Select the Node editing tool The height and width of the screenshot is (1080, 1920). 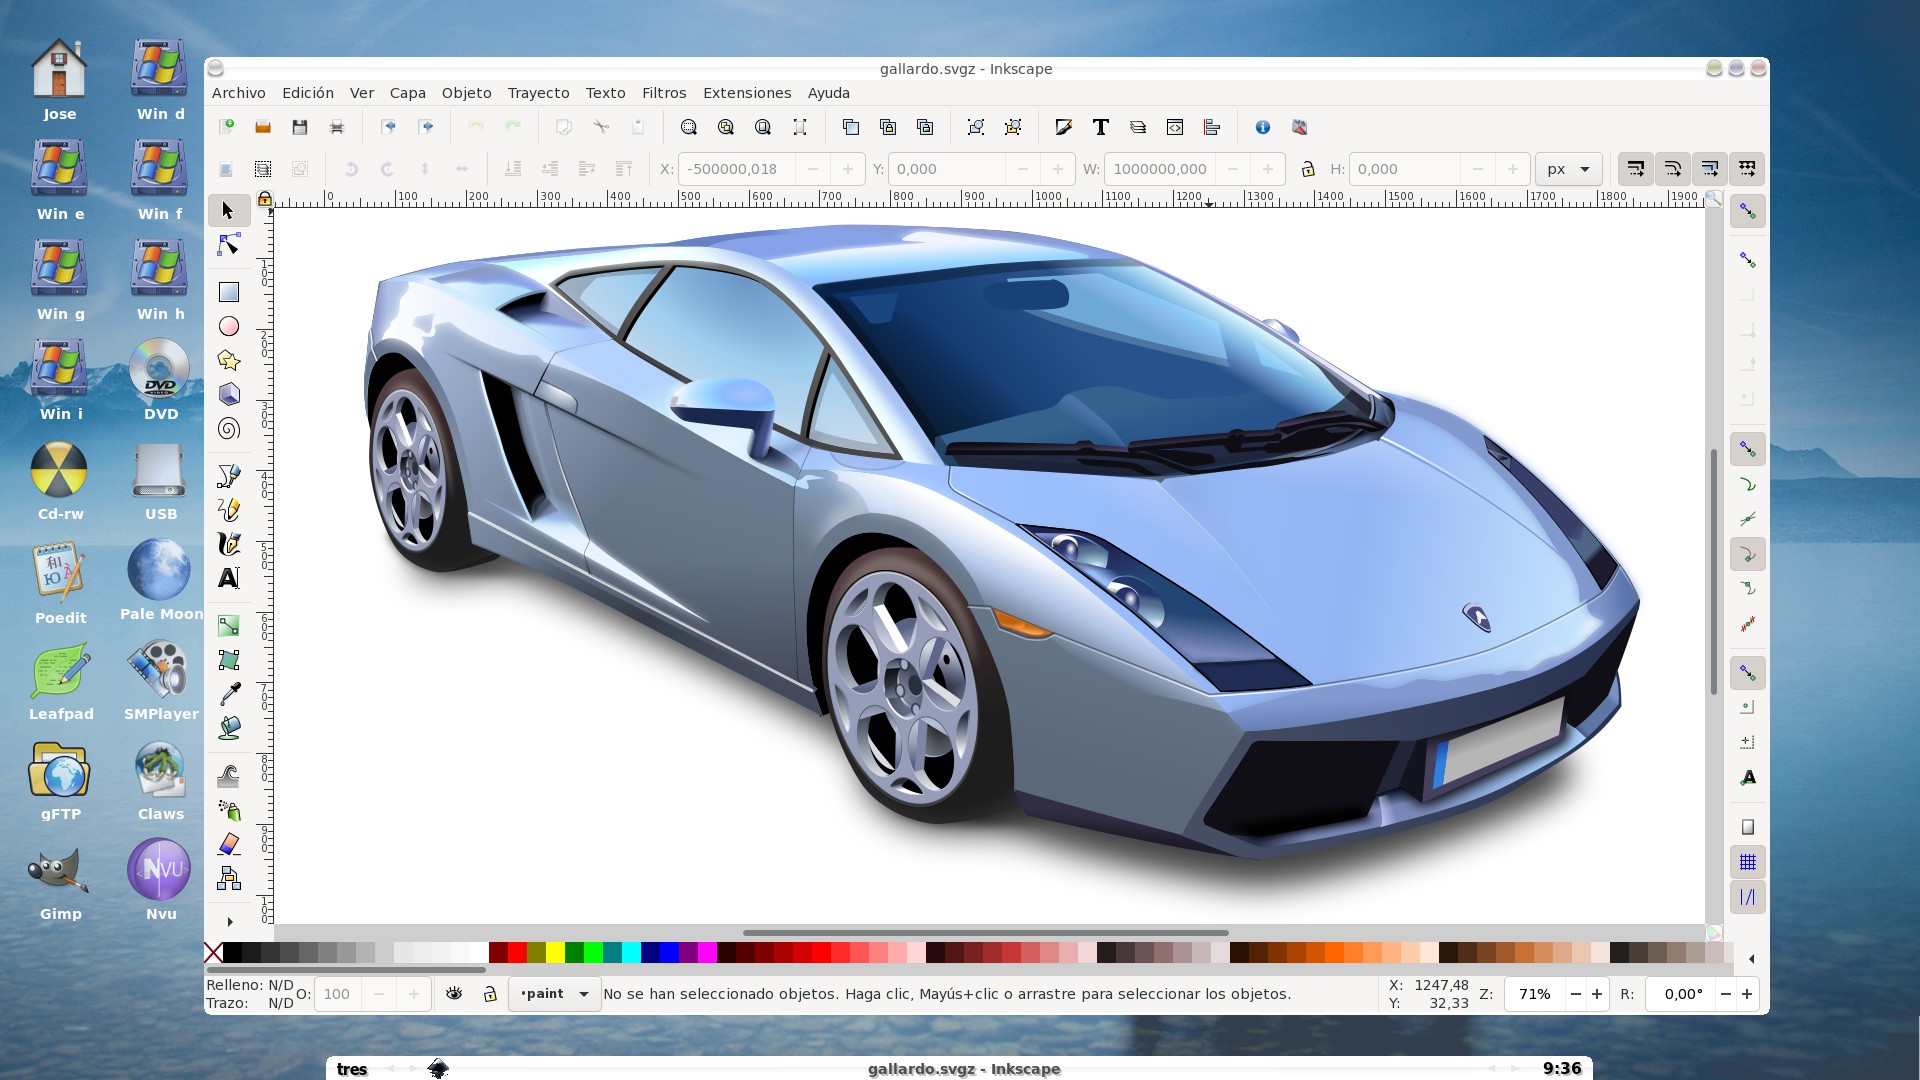[229, 245]
